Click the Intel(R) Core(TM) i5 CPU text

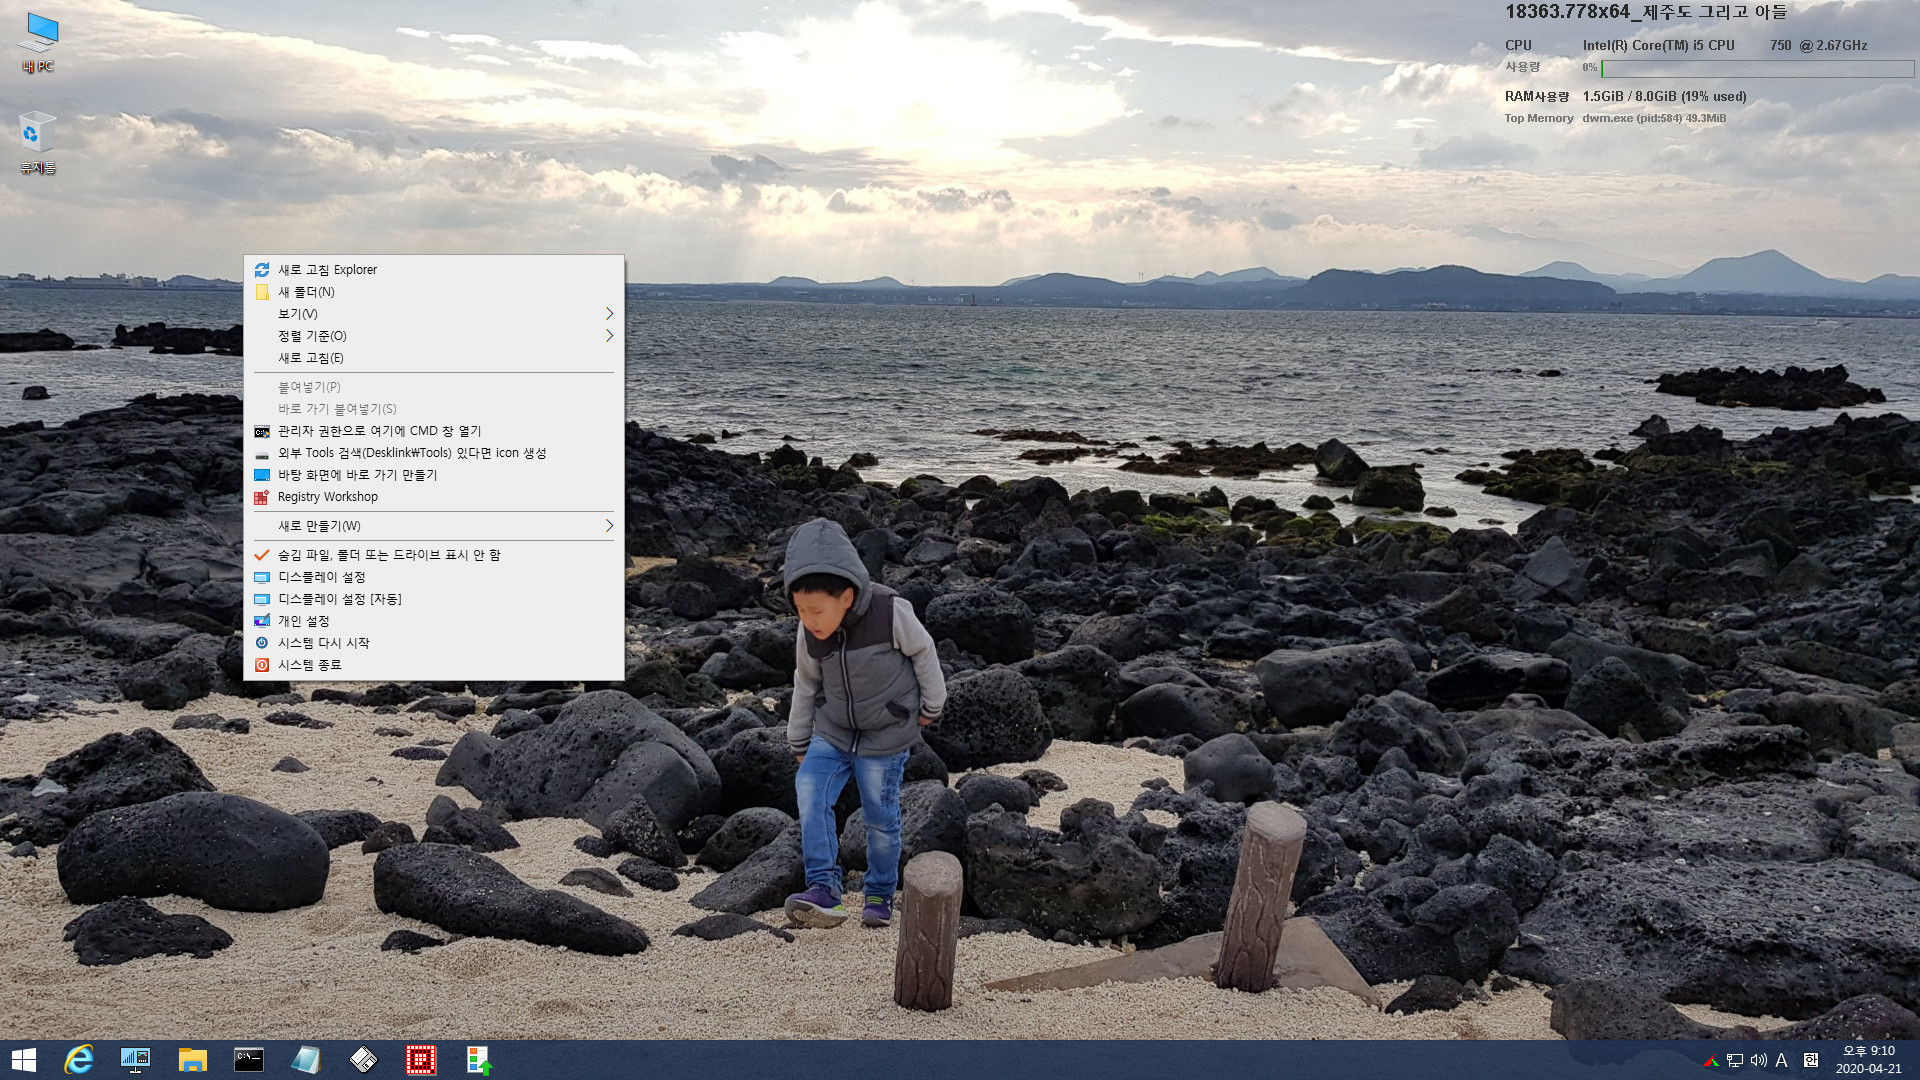coord(1658,45)
